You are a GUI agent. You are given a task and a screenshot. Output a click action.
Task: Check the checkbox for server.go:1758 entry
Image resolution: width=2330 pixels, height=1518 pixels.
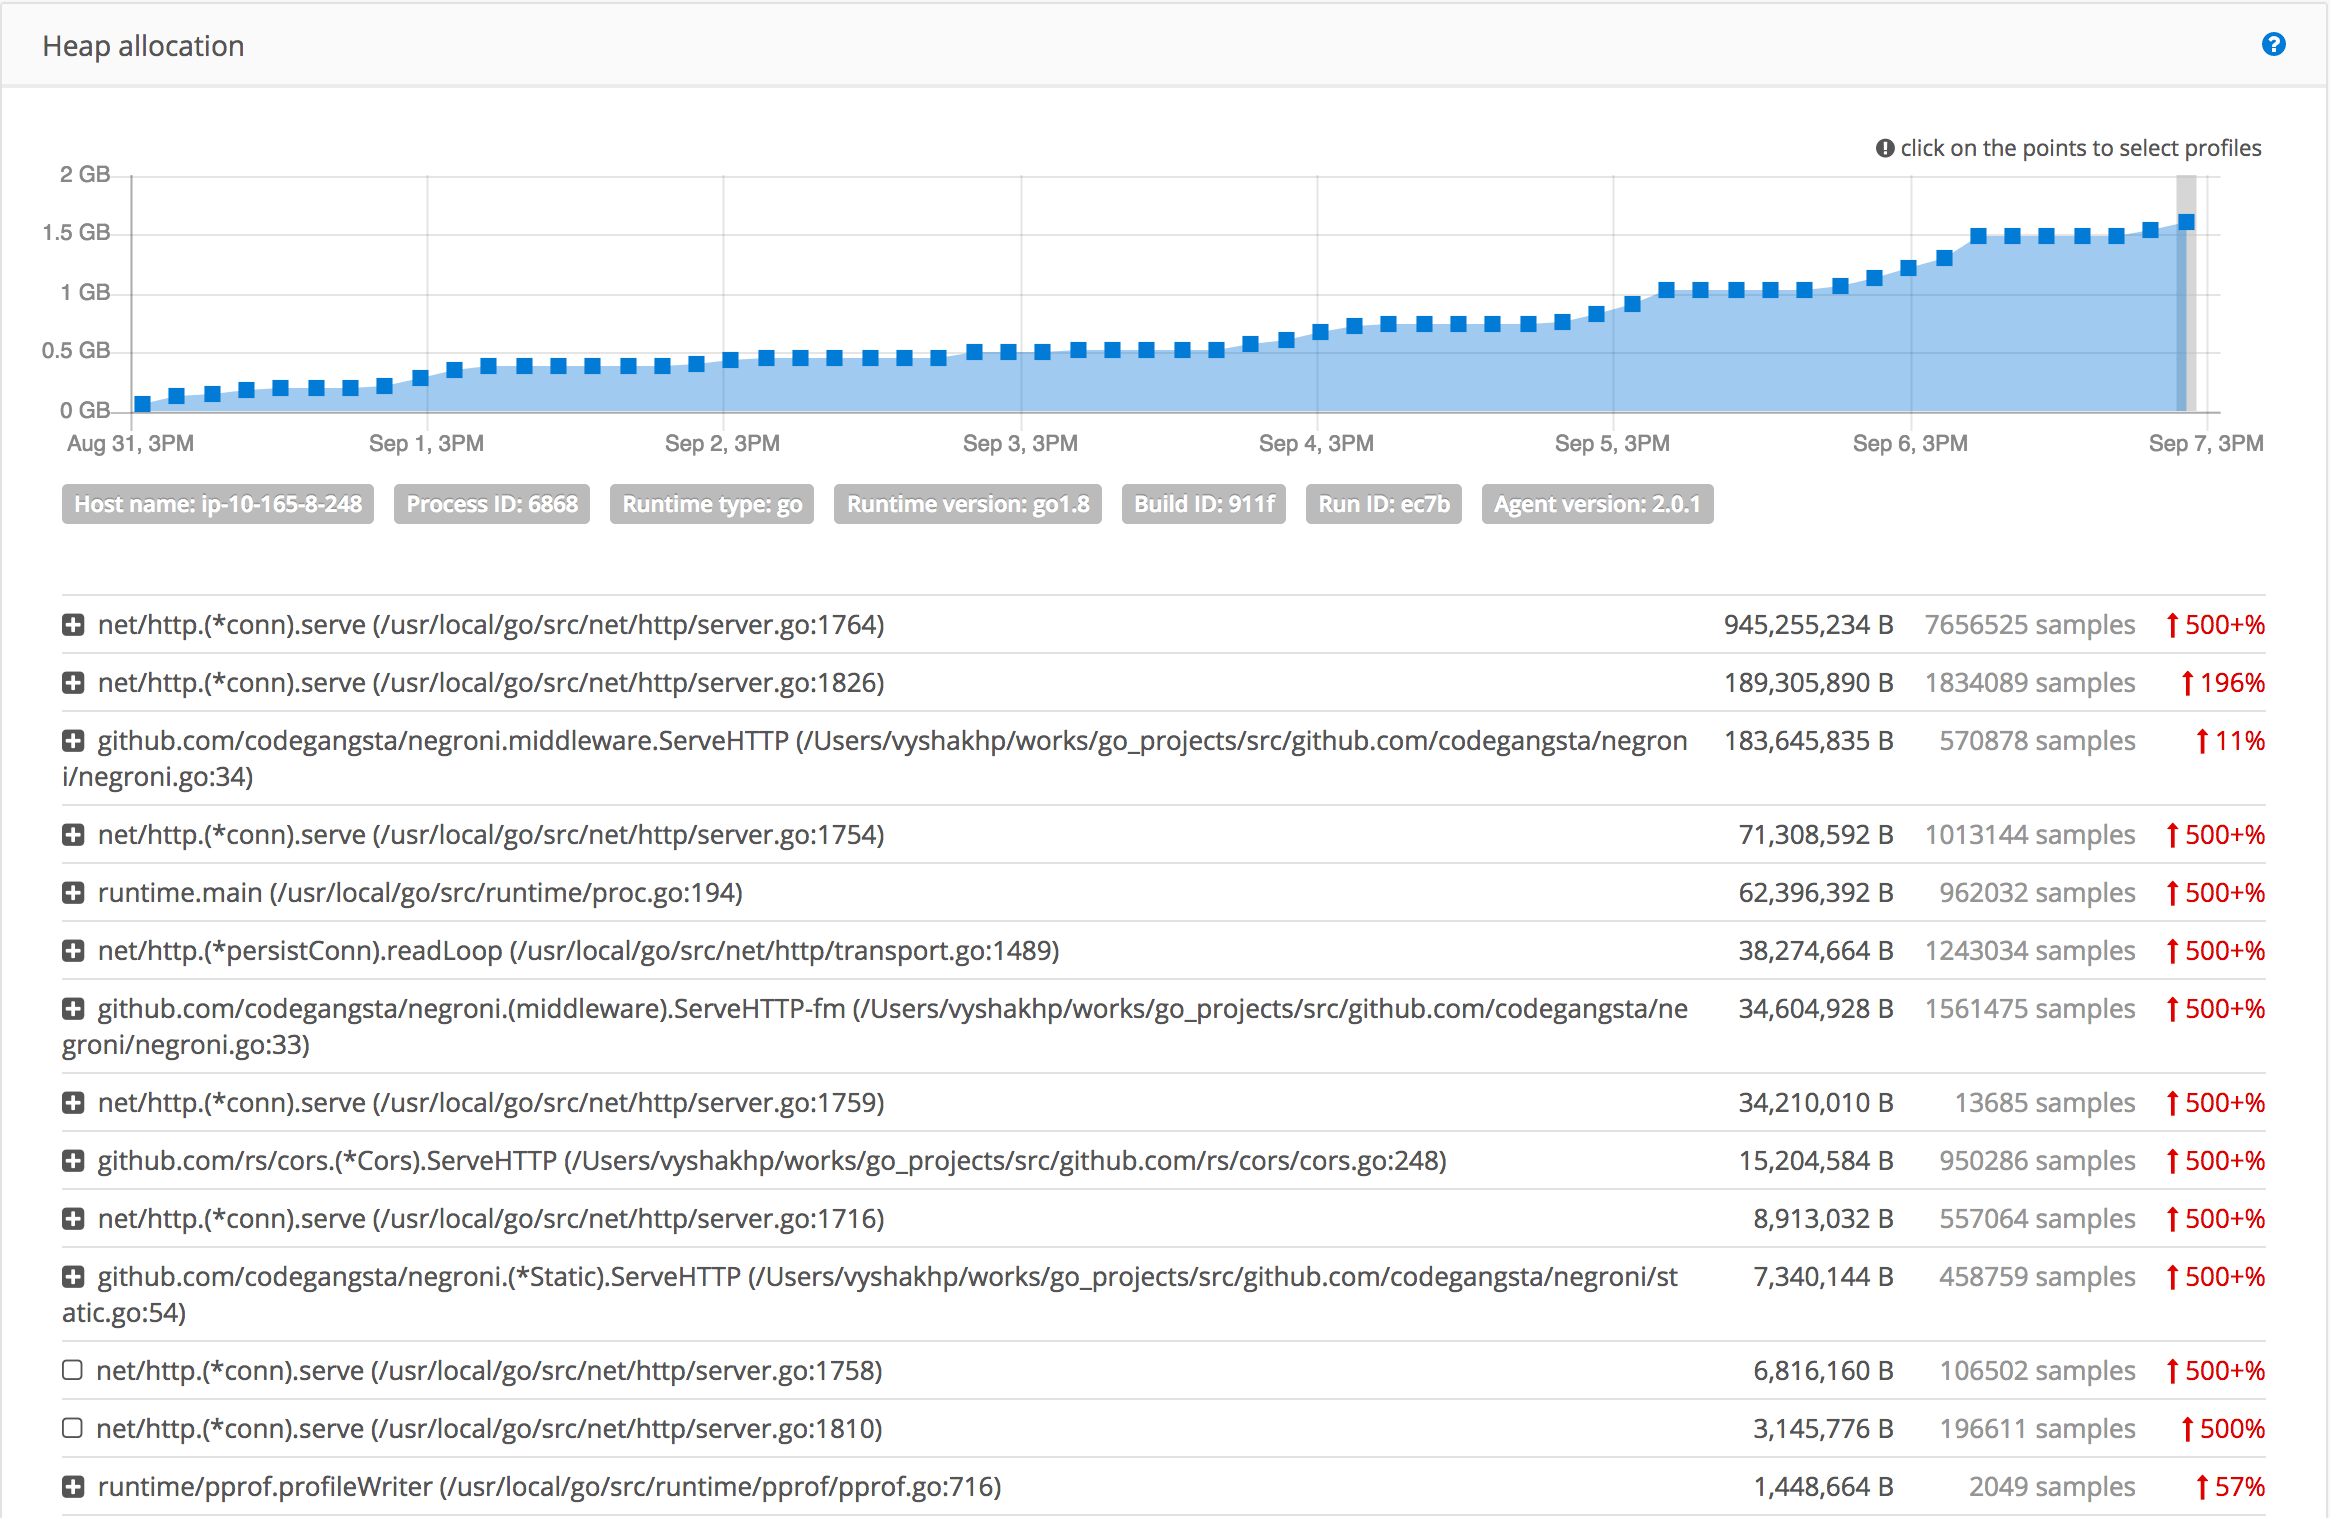coord(72,1370)
